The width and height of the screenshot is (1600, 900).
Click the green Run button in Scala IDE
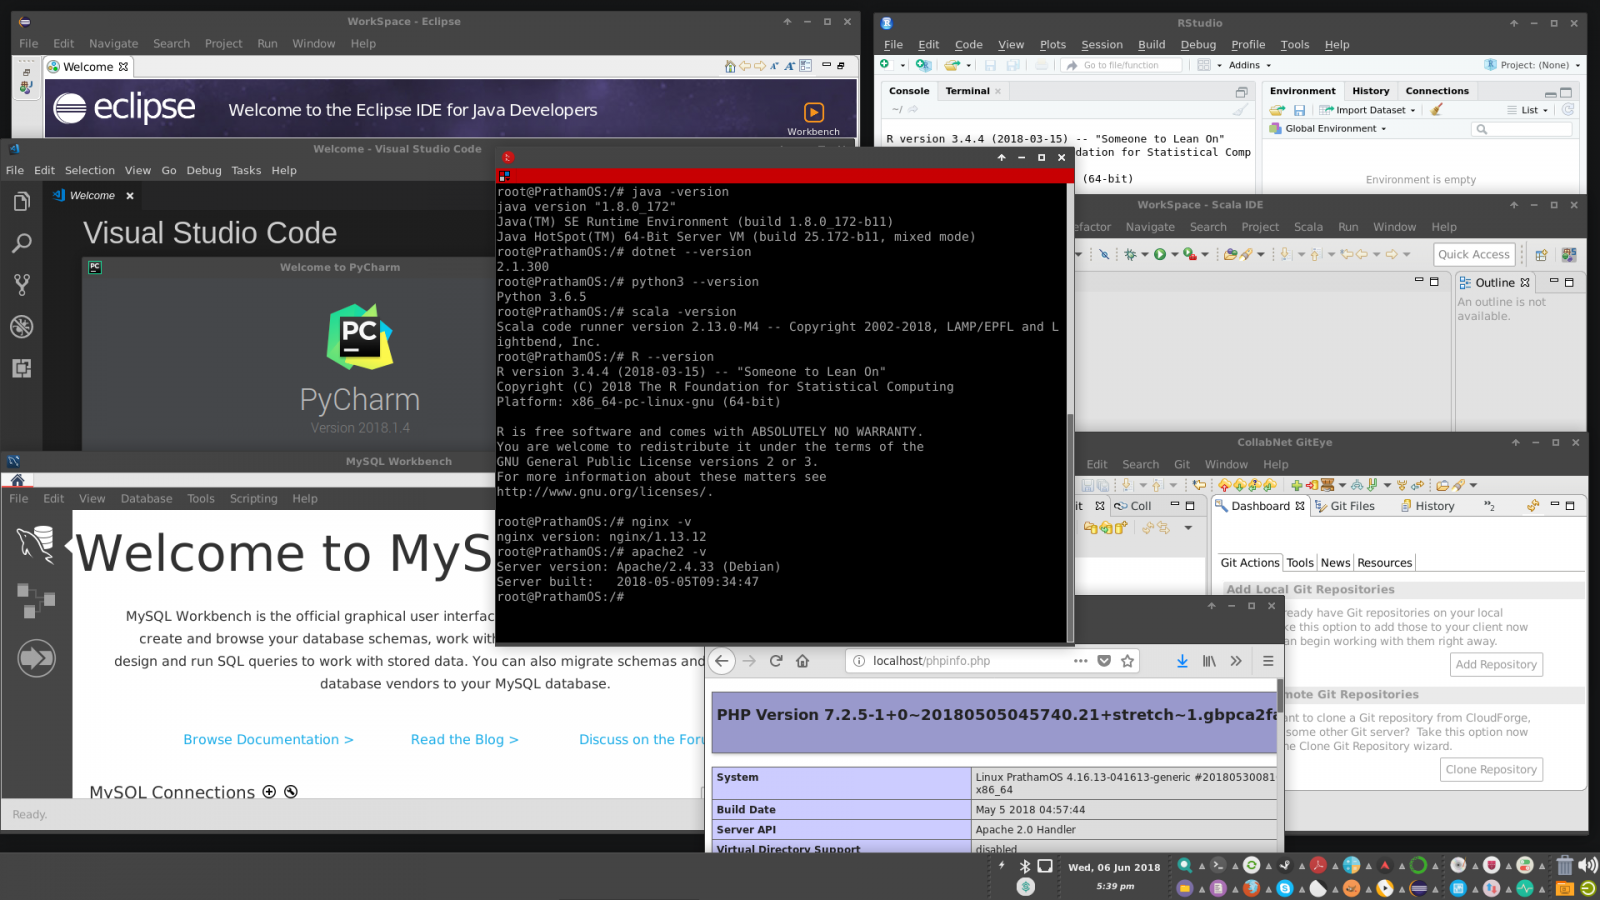(x=1160, y=255)
